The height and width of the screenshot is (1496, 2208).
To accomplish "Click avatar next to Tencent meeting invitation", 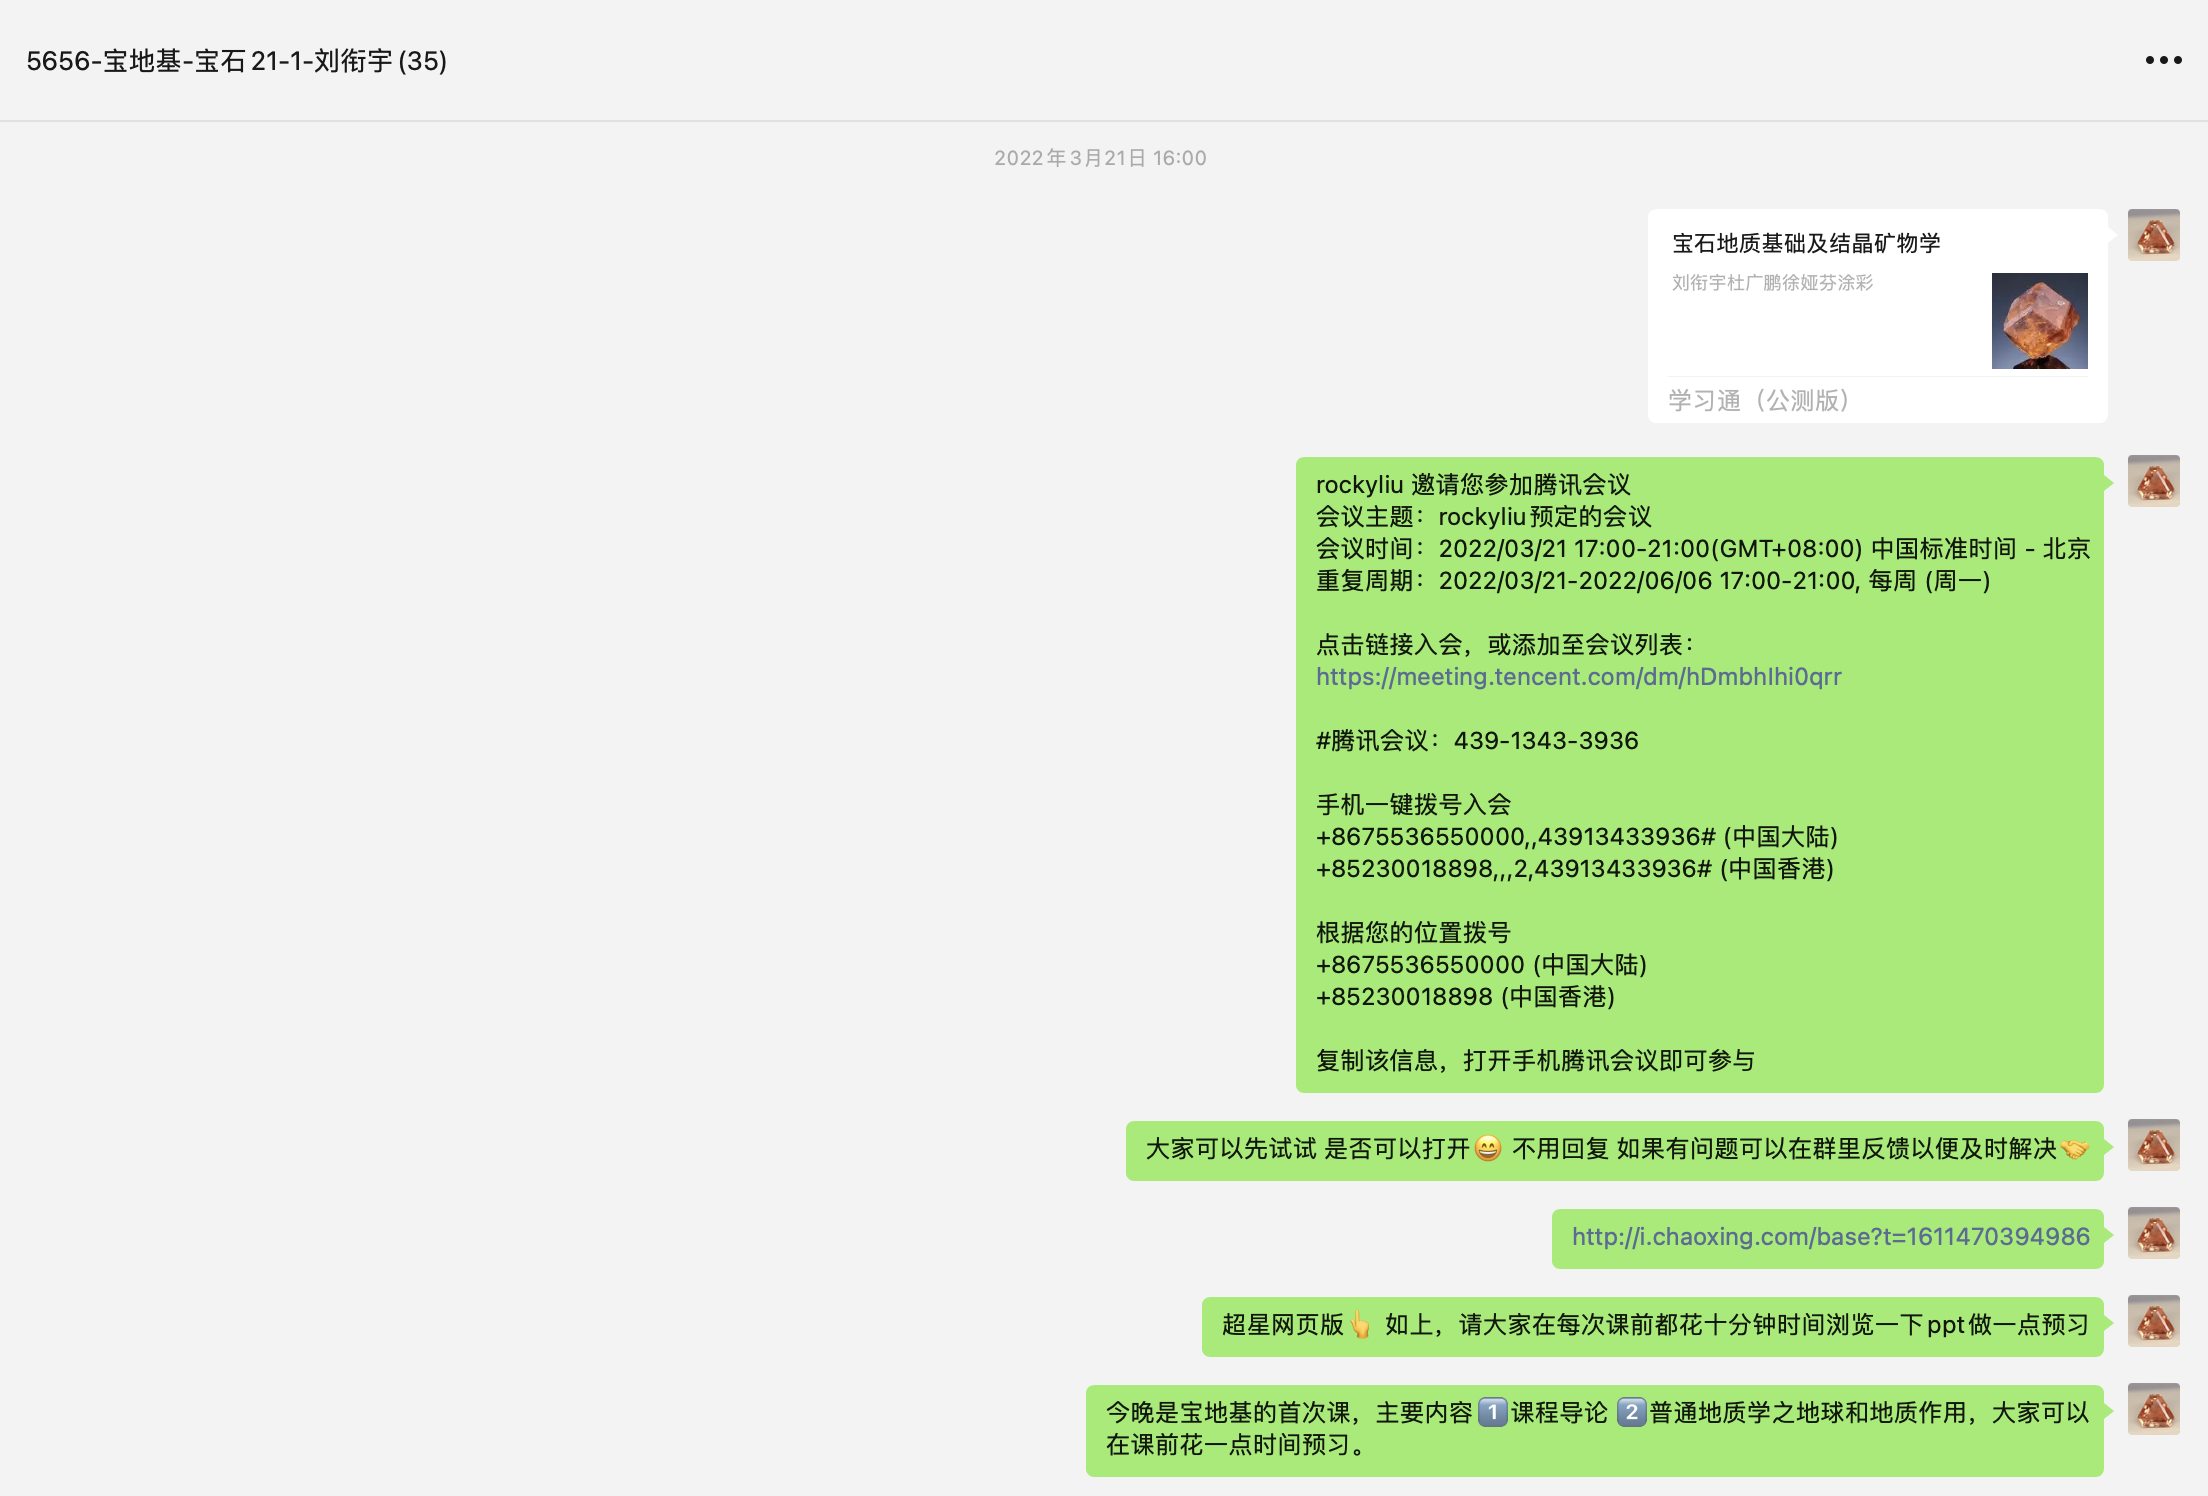I will [x=2153, y=481].
